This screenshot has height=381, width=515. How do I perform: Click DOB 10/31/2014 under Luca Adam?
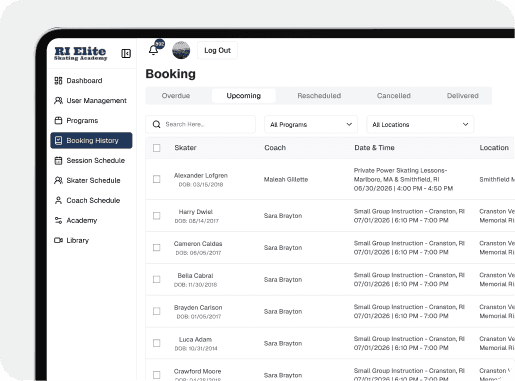point(196,348)
